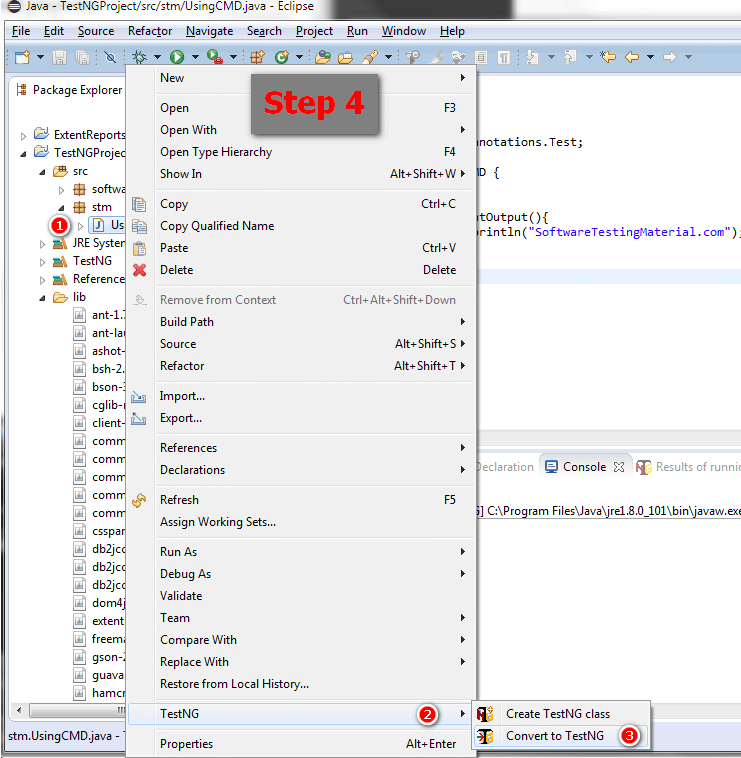Close the Console tab with its X

coord(619,467)
